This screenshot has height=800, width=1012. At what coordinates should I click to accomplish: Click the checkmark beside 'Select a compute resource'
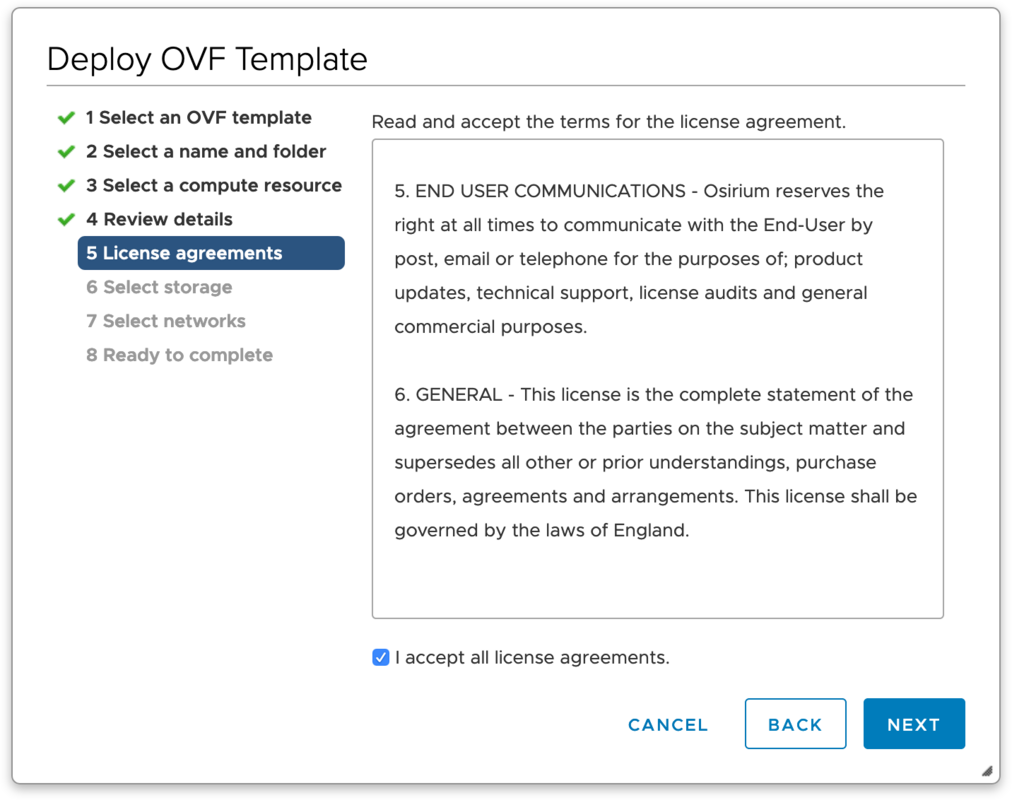coord(65,185)
